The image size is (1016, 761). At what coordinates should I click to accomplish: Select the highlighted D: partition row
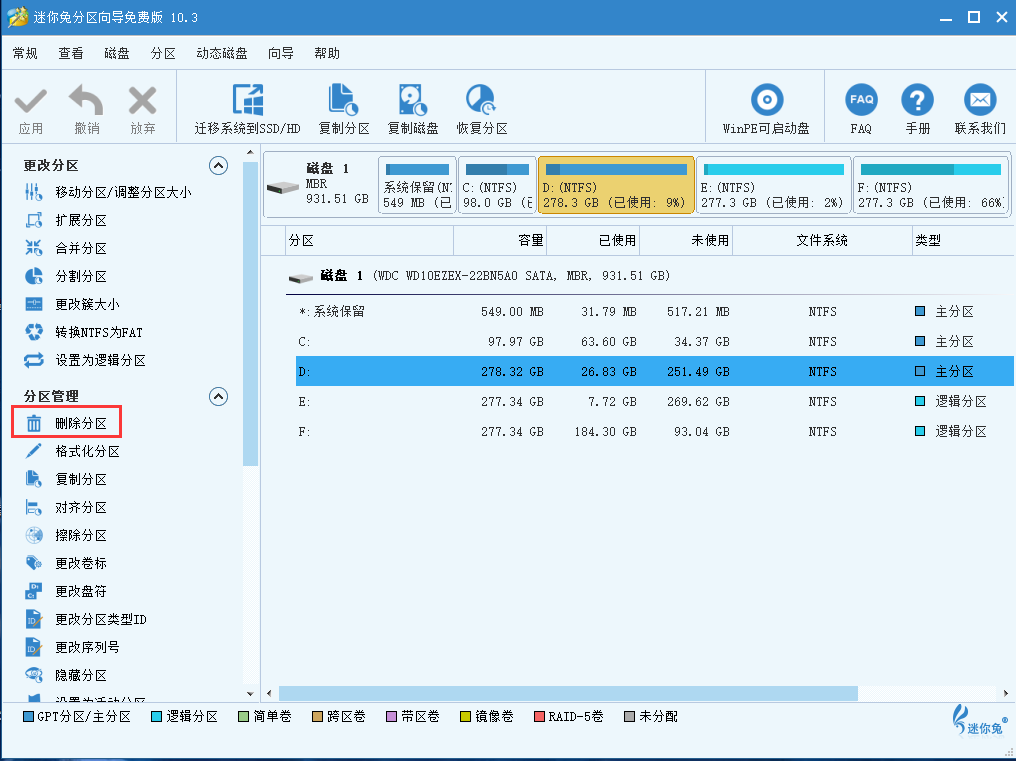[x=655, y=371]
